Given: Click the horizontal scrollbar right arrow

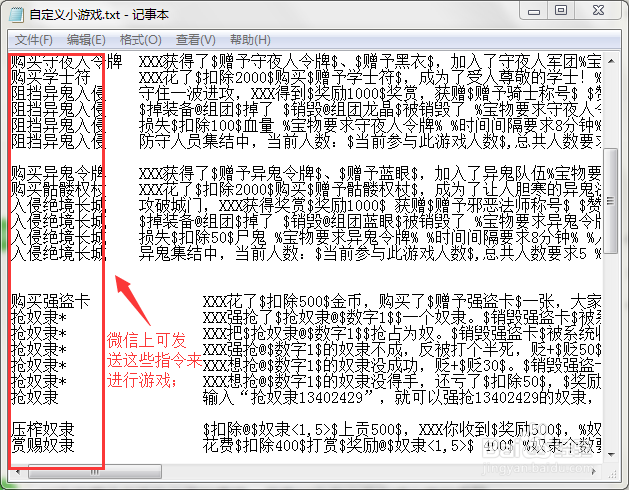Looking at the screenshot, I should [x=594, y=472].
